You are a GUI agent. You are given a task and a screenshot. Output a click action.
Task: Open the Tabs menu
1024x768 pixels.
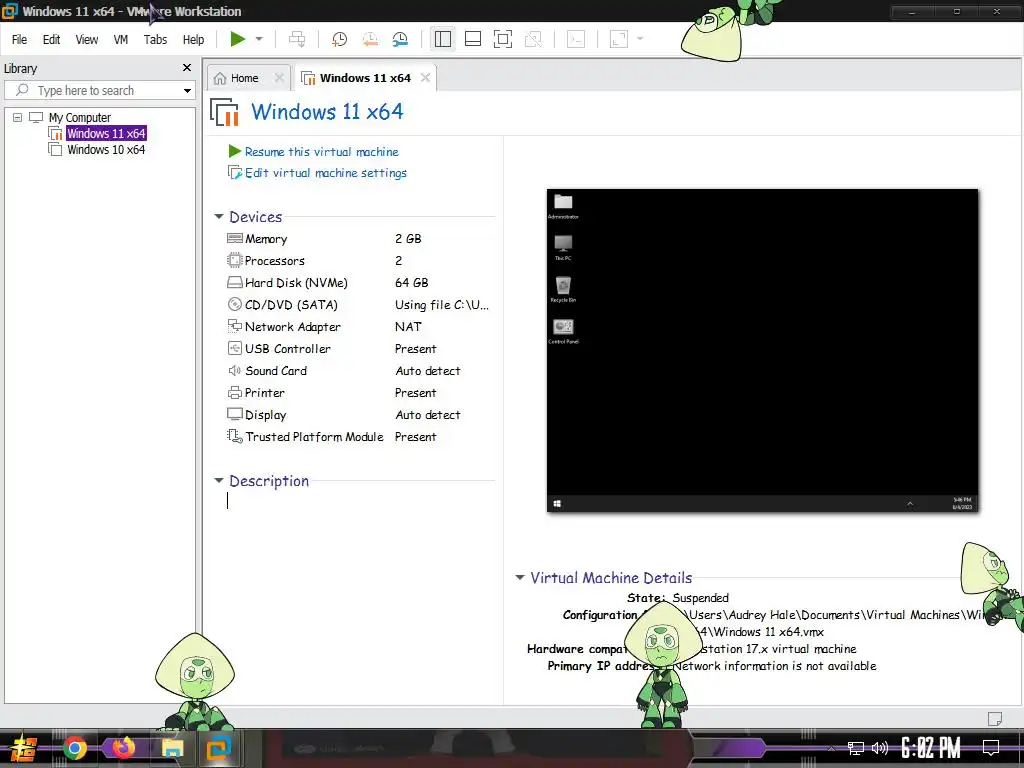(x=155, y=40)
